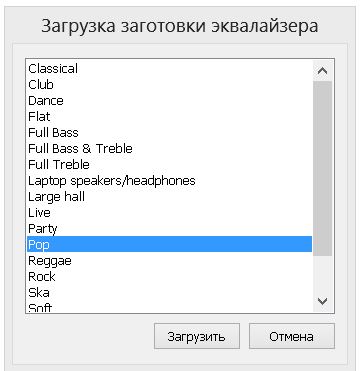Viewport: 361px width, 371px height.
Task: Select Dance from the preset list
Action: pos(169,101)
